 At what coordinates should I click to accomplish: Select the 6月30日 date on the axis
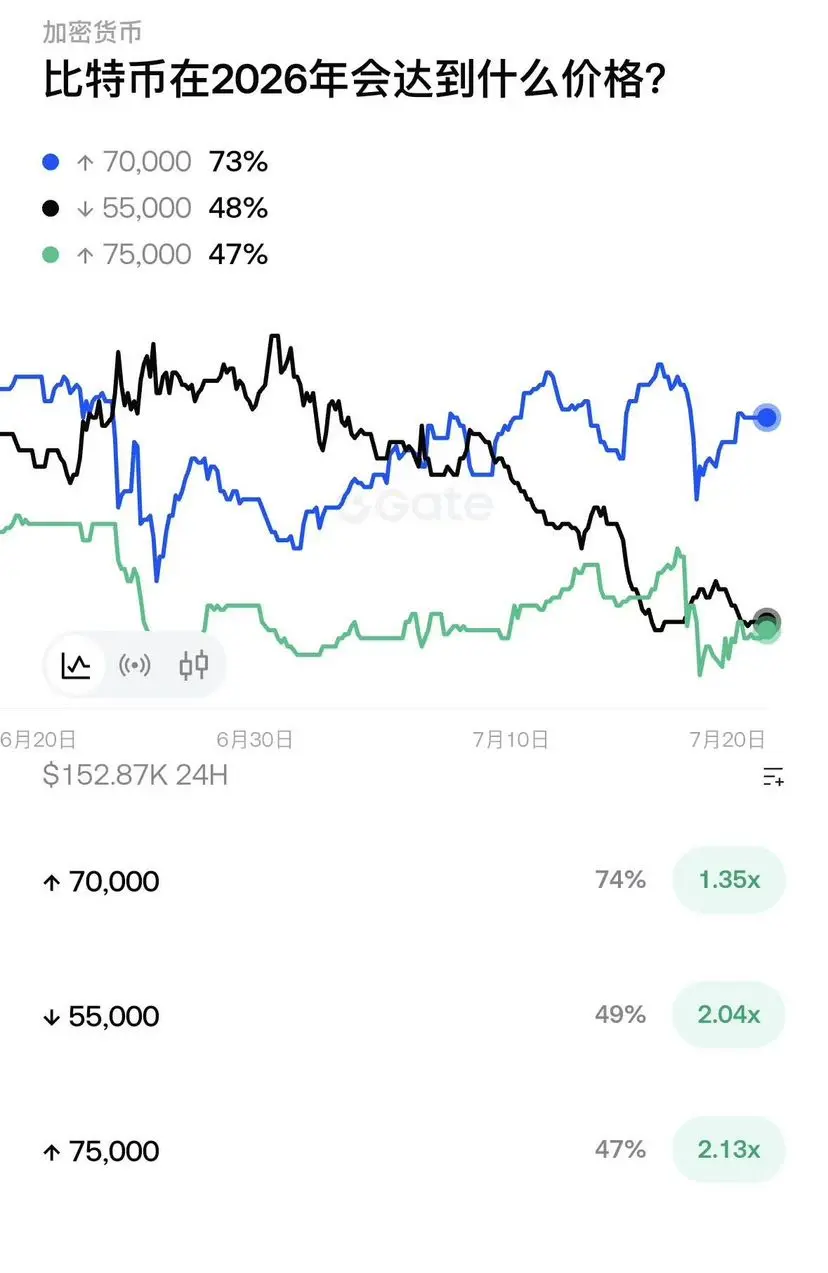(x=254, y=740)
